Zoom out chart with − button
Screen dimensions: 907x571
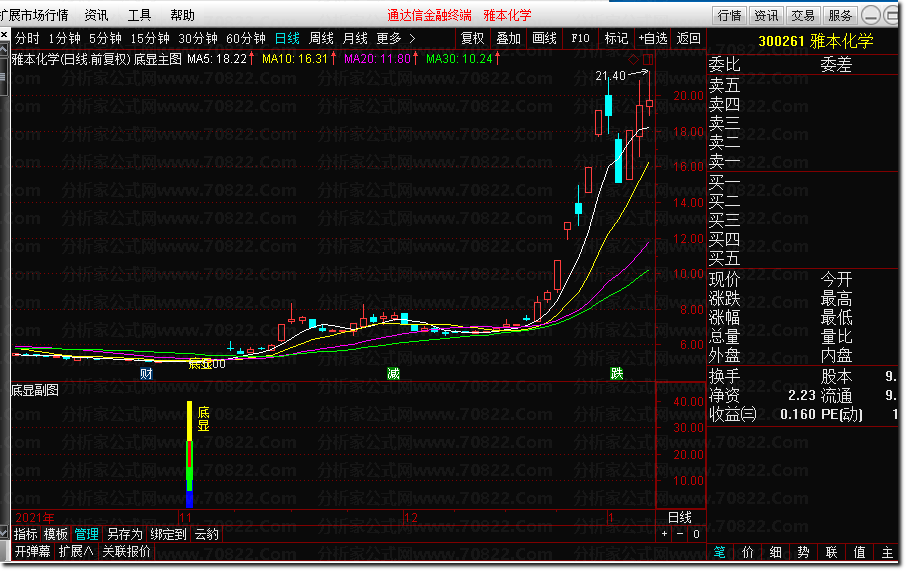pyautogui.click(x=680, y=534)
